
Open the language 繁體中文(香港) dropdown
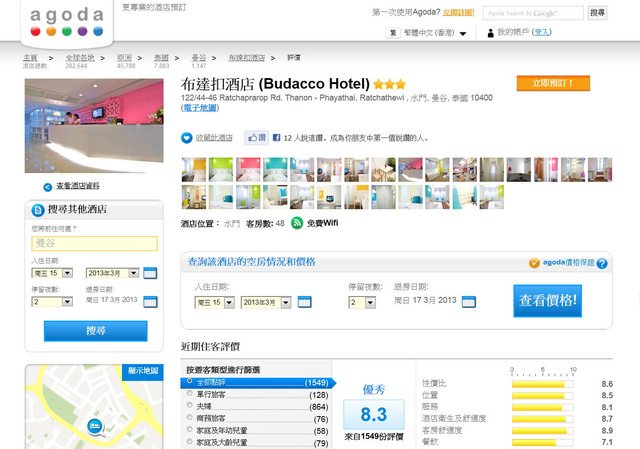coord(435,33)
